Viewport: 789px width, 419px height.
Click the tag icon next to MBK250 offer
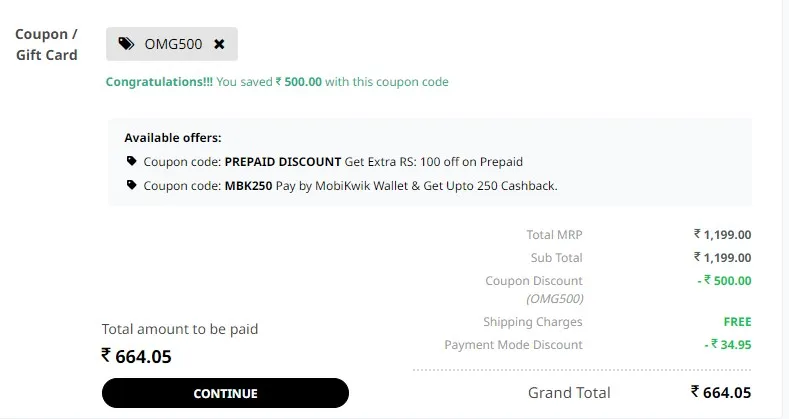pos(131,185)
